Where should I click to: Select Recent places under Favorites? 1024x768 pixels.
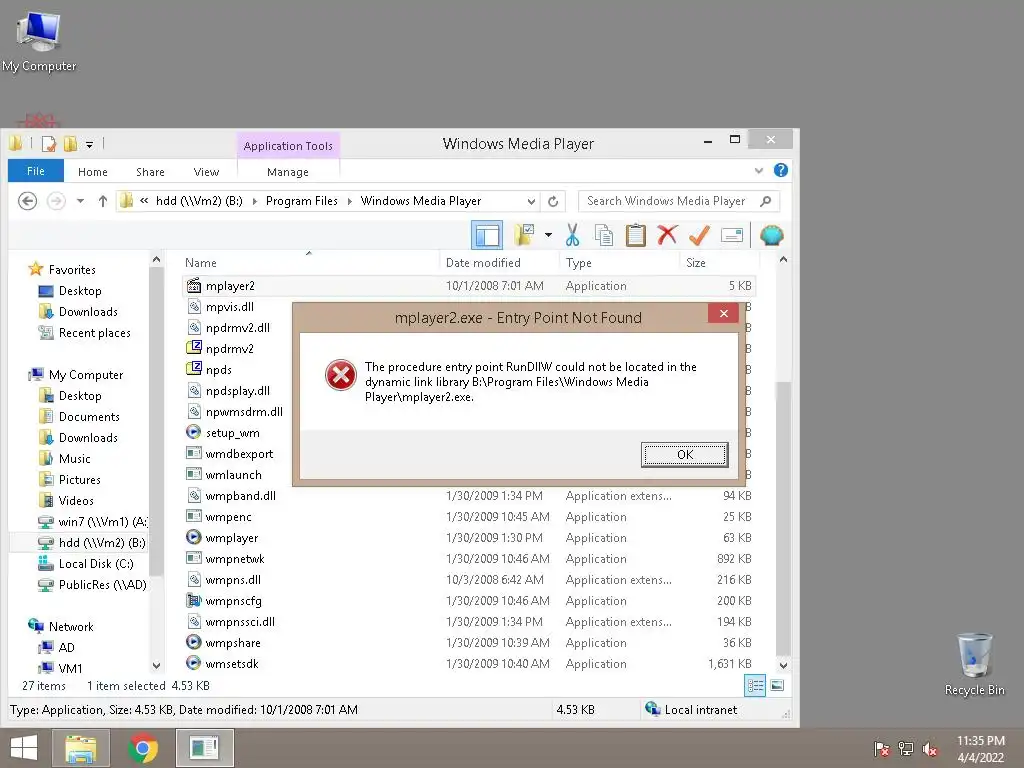[x=95, y=332]
